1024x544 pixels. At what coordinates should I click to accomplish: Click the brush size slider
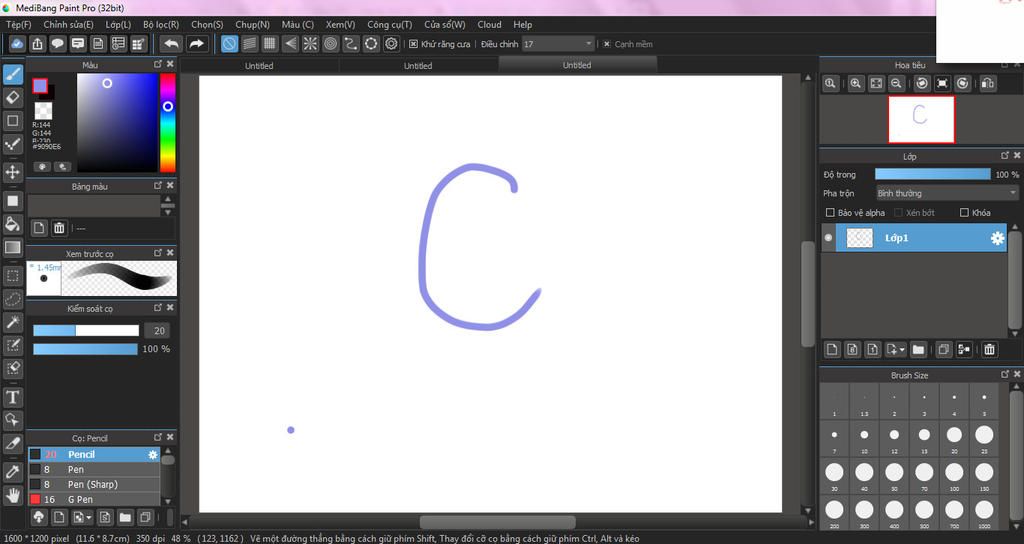pyautogui.click(x=86, y=330)
